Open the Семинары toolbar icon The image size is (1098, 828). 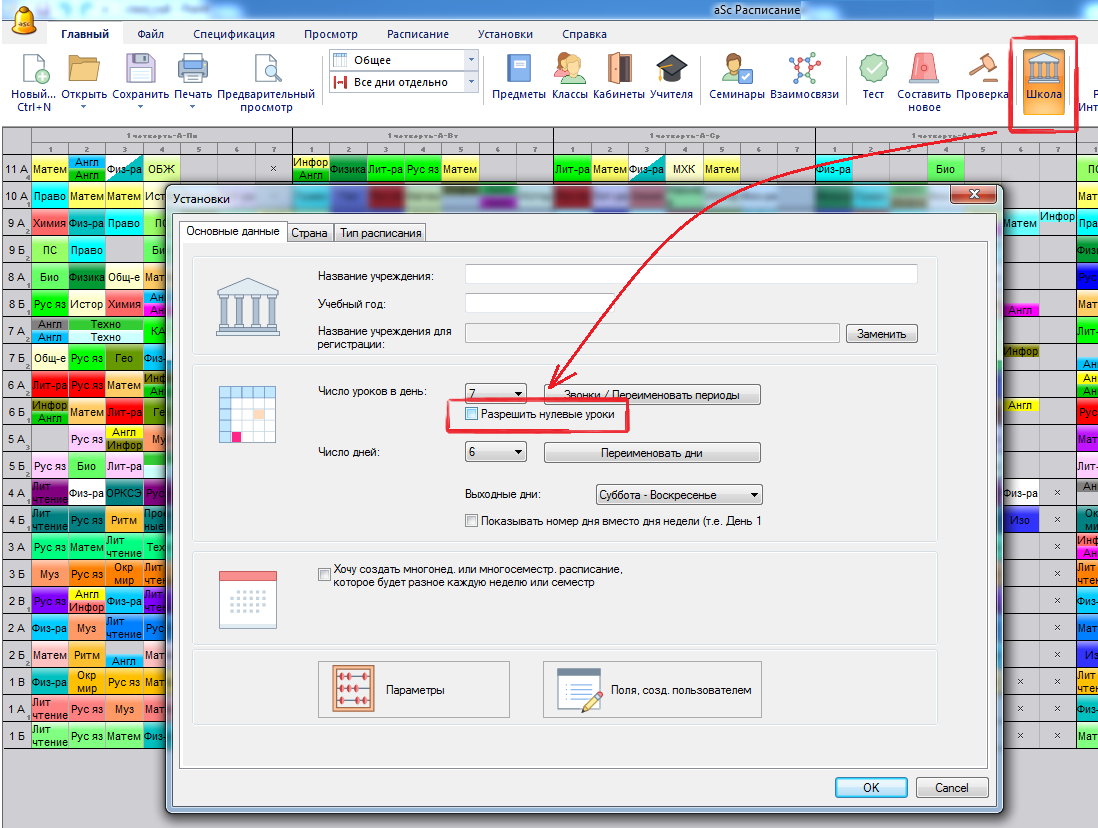pos(737,76)
